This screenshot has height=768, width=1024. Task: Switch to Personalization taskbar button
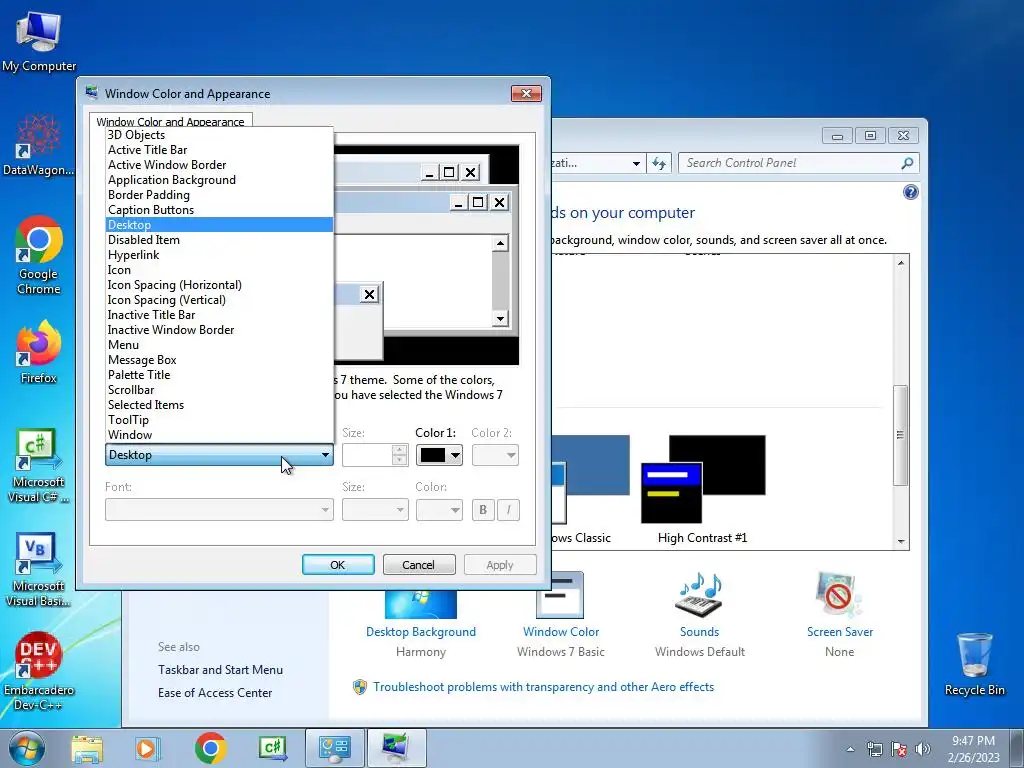tap(396, 748)
